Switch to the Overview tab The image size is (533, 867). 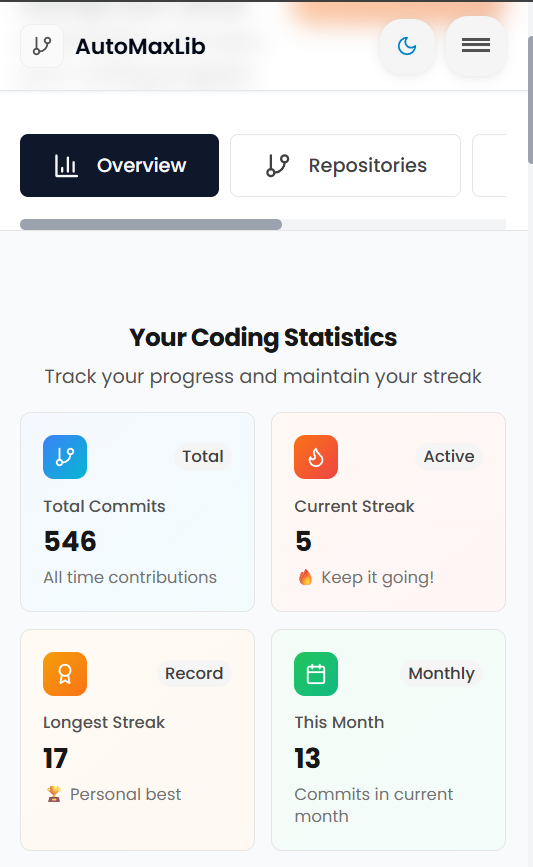[x=119, y=165]
